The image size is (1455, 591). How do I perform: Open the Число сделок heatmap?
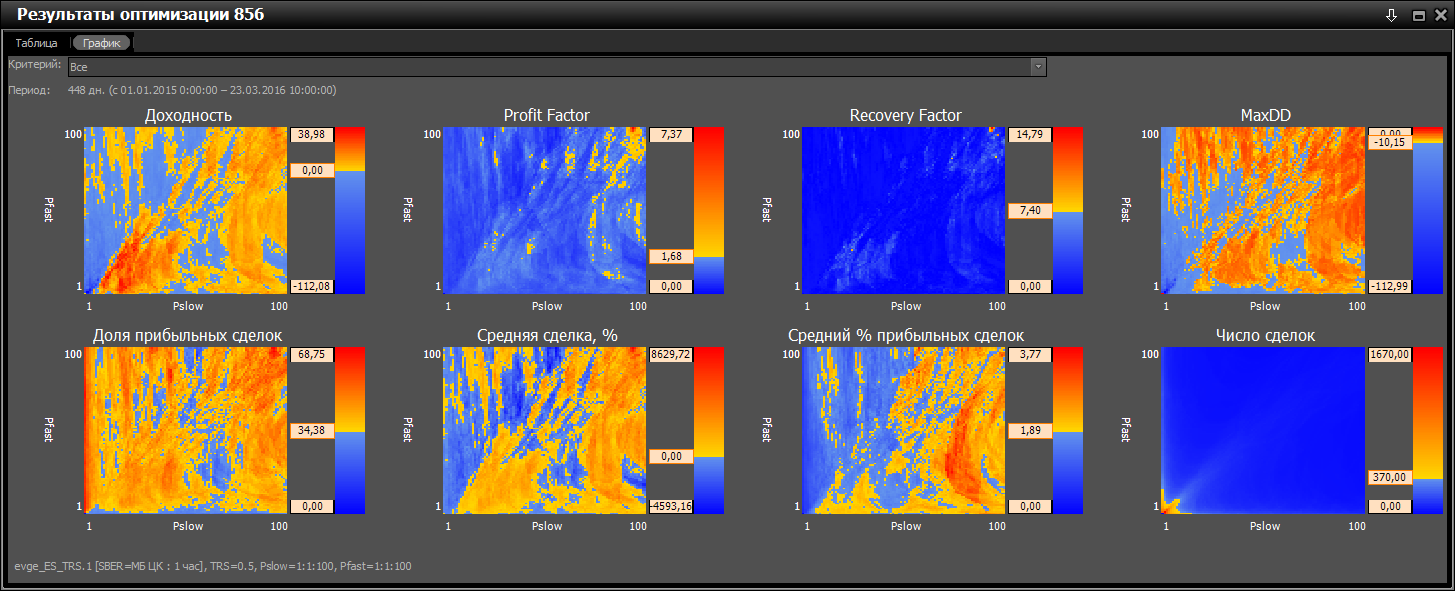tap(1263, 430)
